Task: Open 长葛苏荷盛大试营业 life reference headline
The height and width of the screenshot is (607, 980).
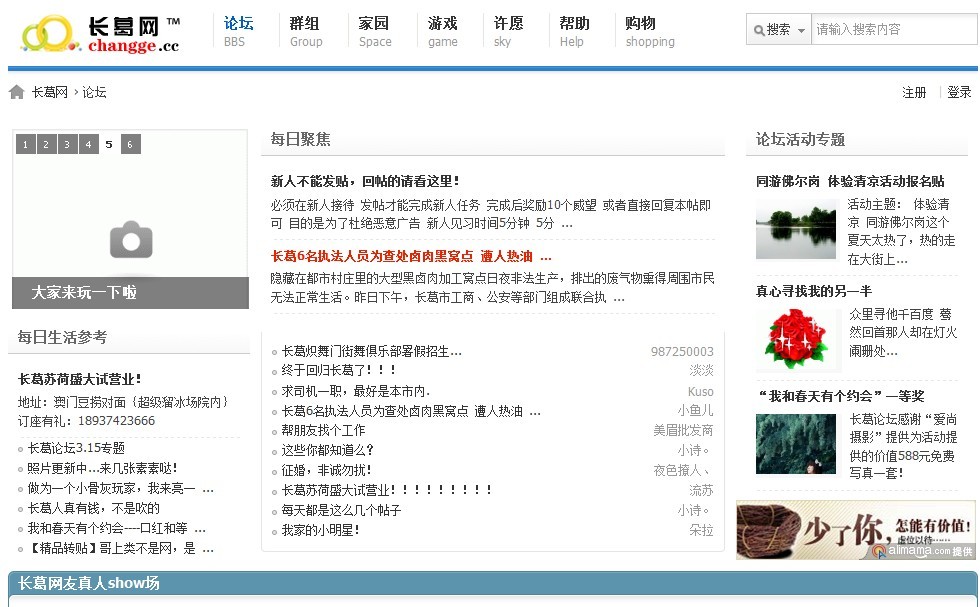Action: pyautogui.click(x=79, y=379)
